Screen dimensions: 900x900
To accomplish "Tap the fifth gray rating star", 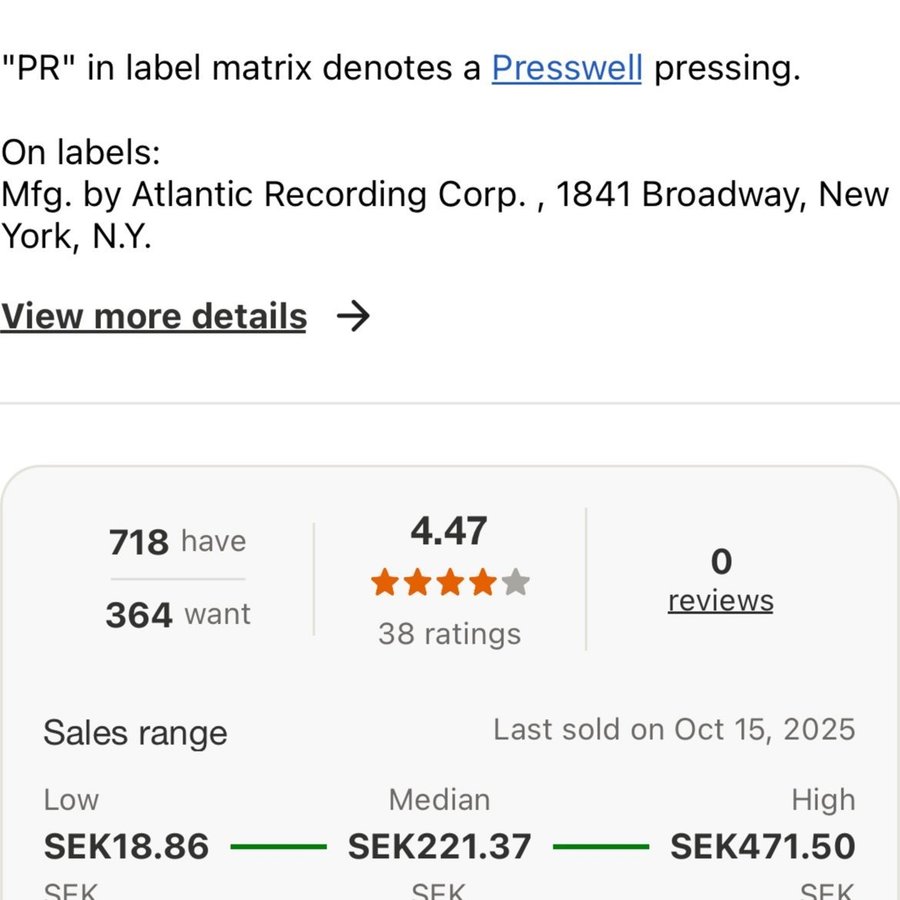I will tap(515, 583).
